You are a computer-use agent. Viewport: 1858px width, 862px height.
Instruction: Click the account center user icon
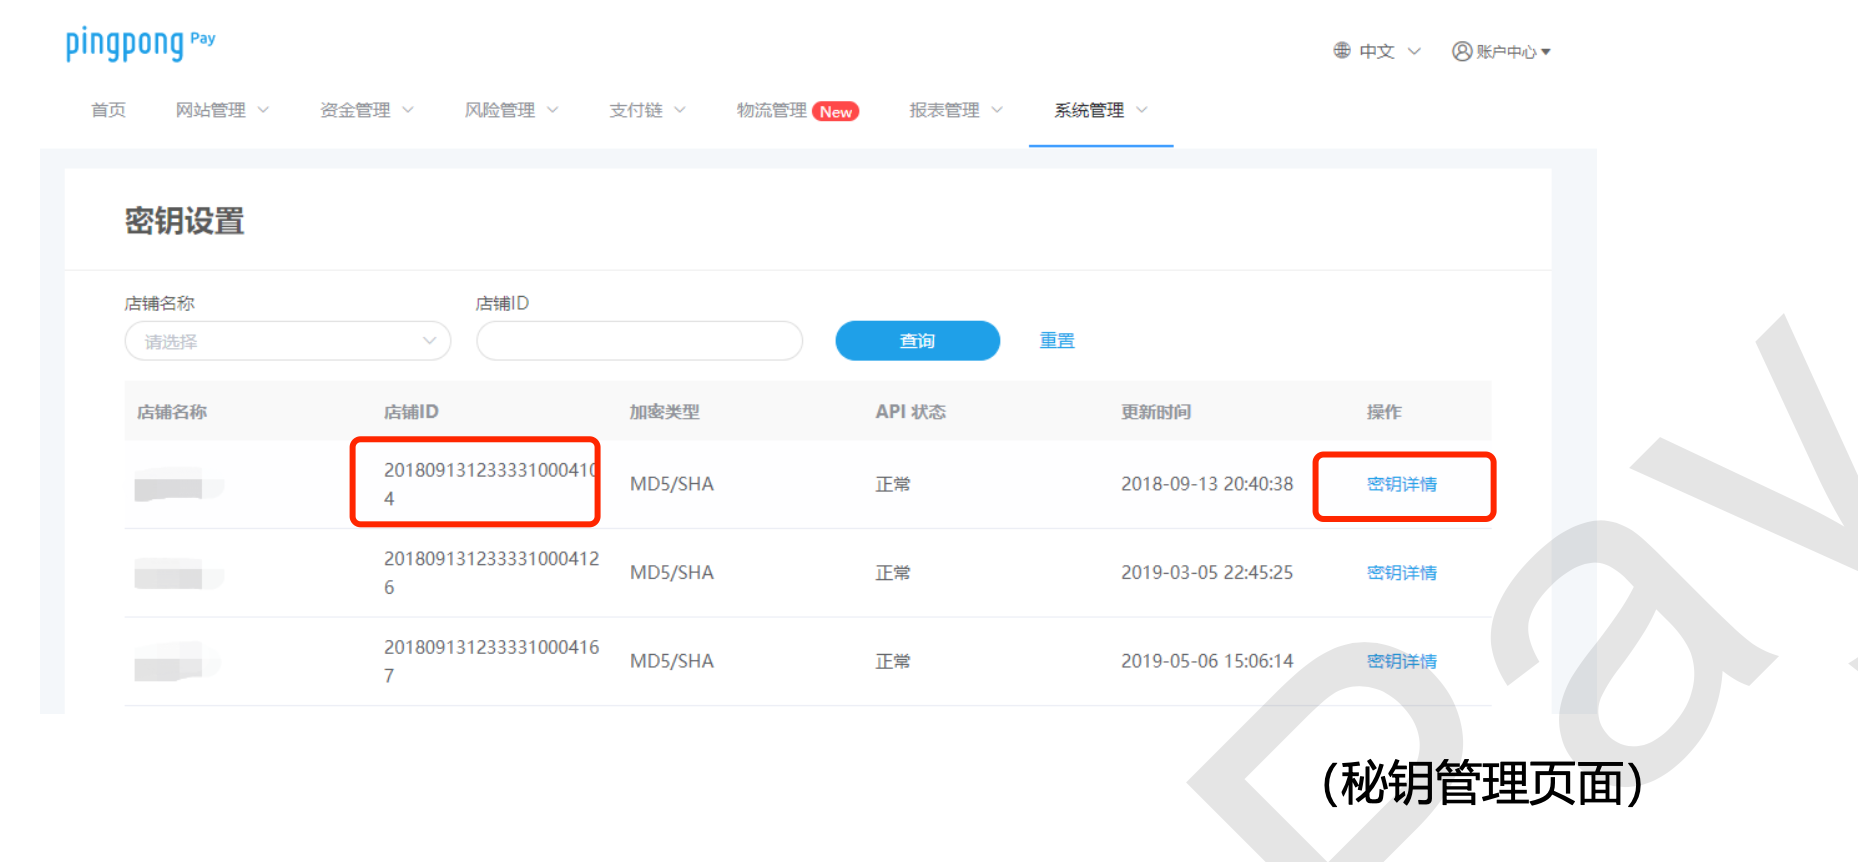click(x=1461, y=51)
